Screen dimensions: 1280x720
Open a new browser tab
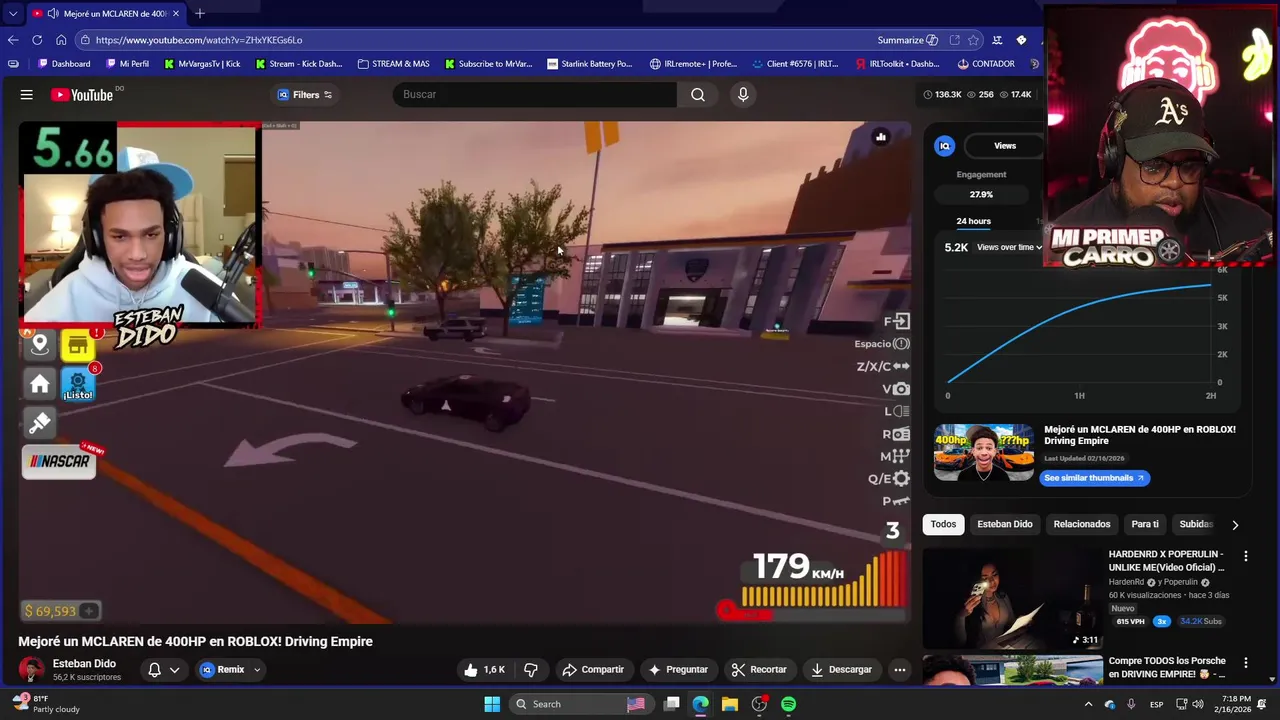200,13
